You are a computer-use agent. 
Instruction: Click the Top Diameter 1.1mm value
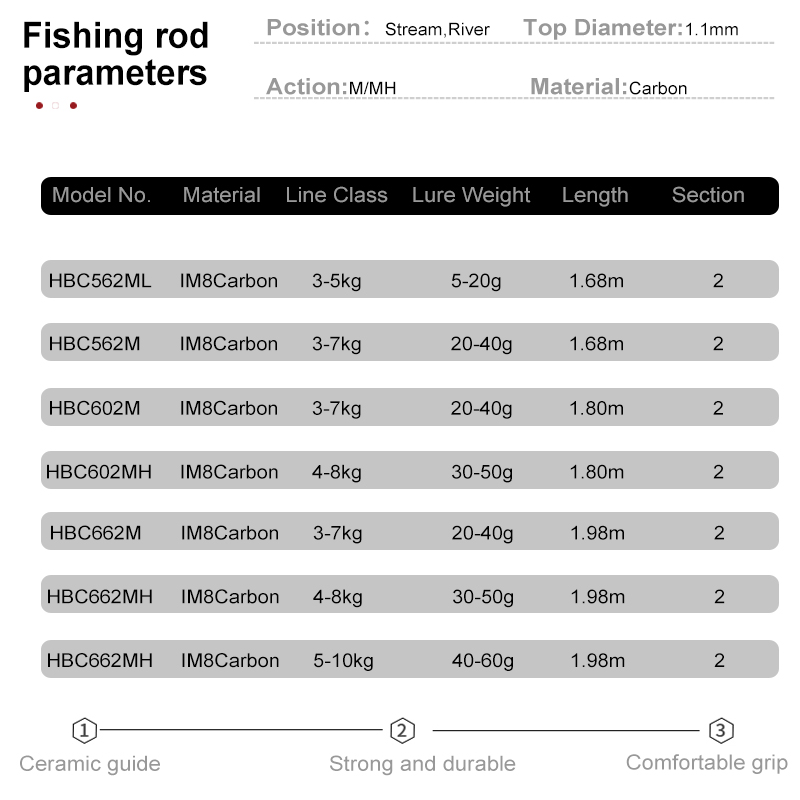coord(711,30)
